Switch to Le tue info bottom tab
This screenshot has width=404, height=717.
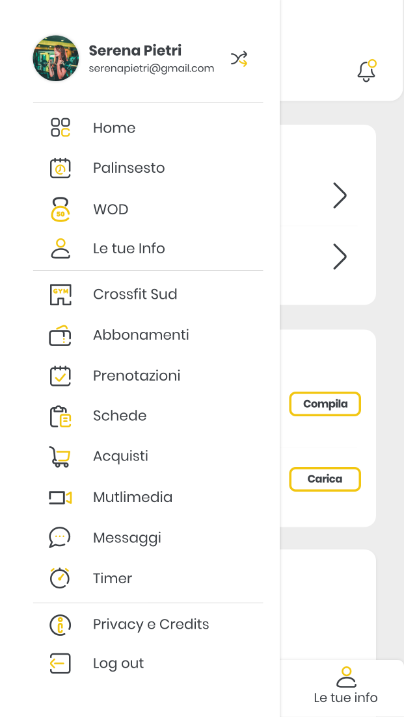(x=346, y=685)
